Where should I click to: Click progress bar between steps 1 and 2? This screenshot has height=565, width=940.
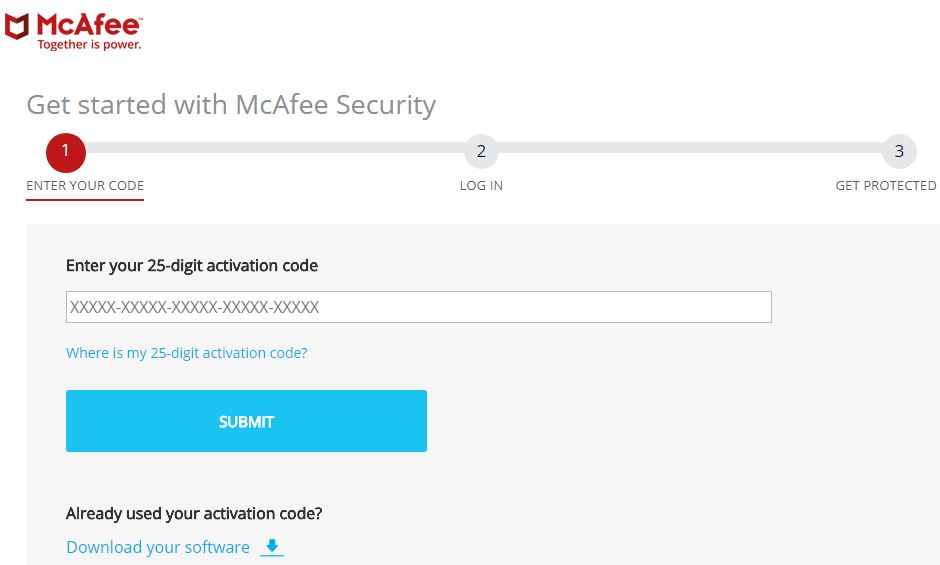coord(275,148)
